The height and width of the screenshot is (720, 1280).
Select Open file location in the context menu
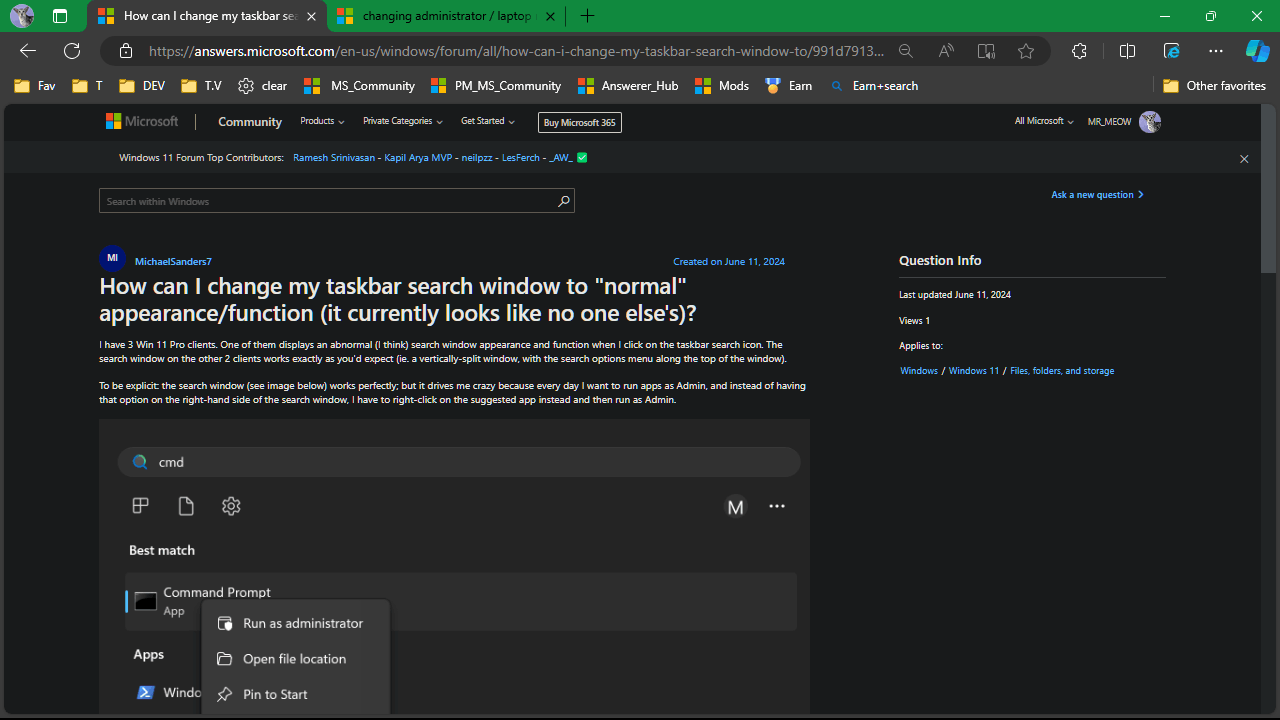coord(294,659)
